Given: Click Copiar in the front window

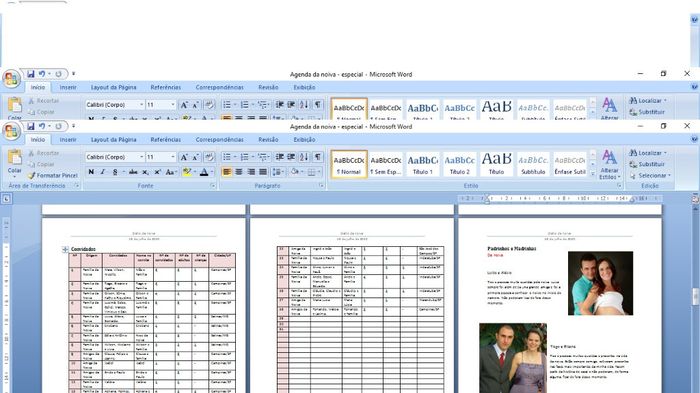Looking at the screenshot, I should pyautogui.click(x=41, y=164).
